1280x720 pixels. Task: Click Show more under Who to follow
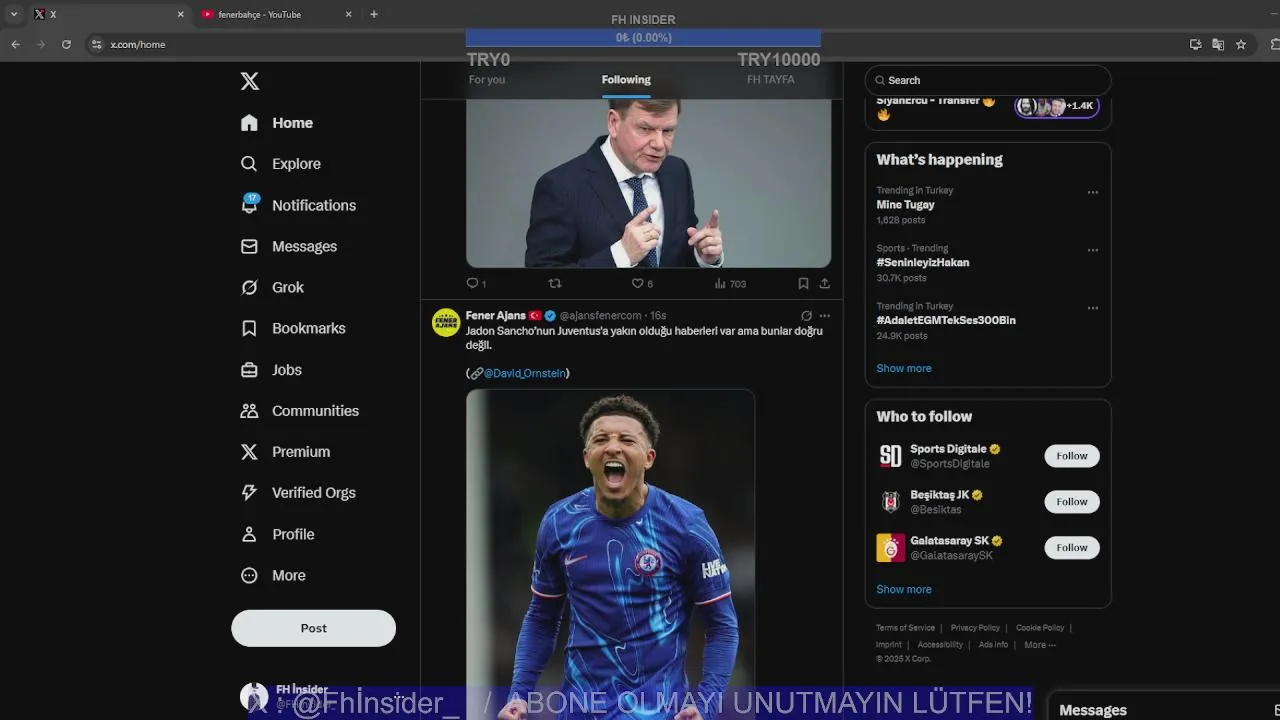pyautogui.click(x=904, y=589)
